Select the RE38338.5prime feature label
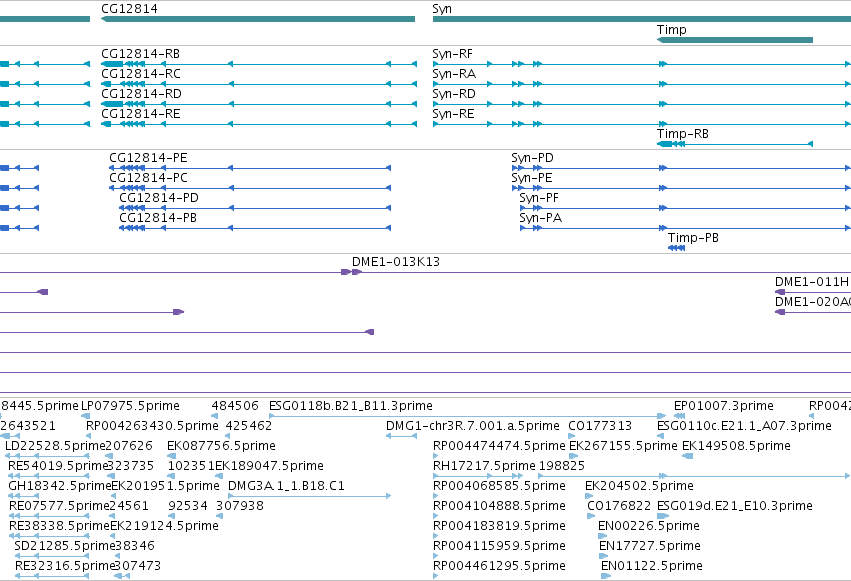Image resolution: width=851 pixels, height=581 pixels. [59, 526]
